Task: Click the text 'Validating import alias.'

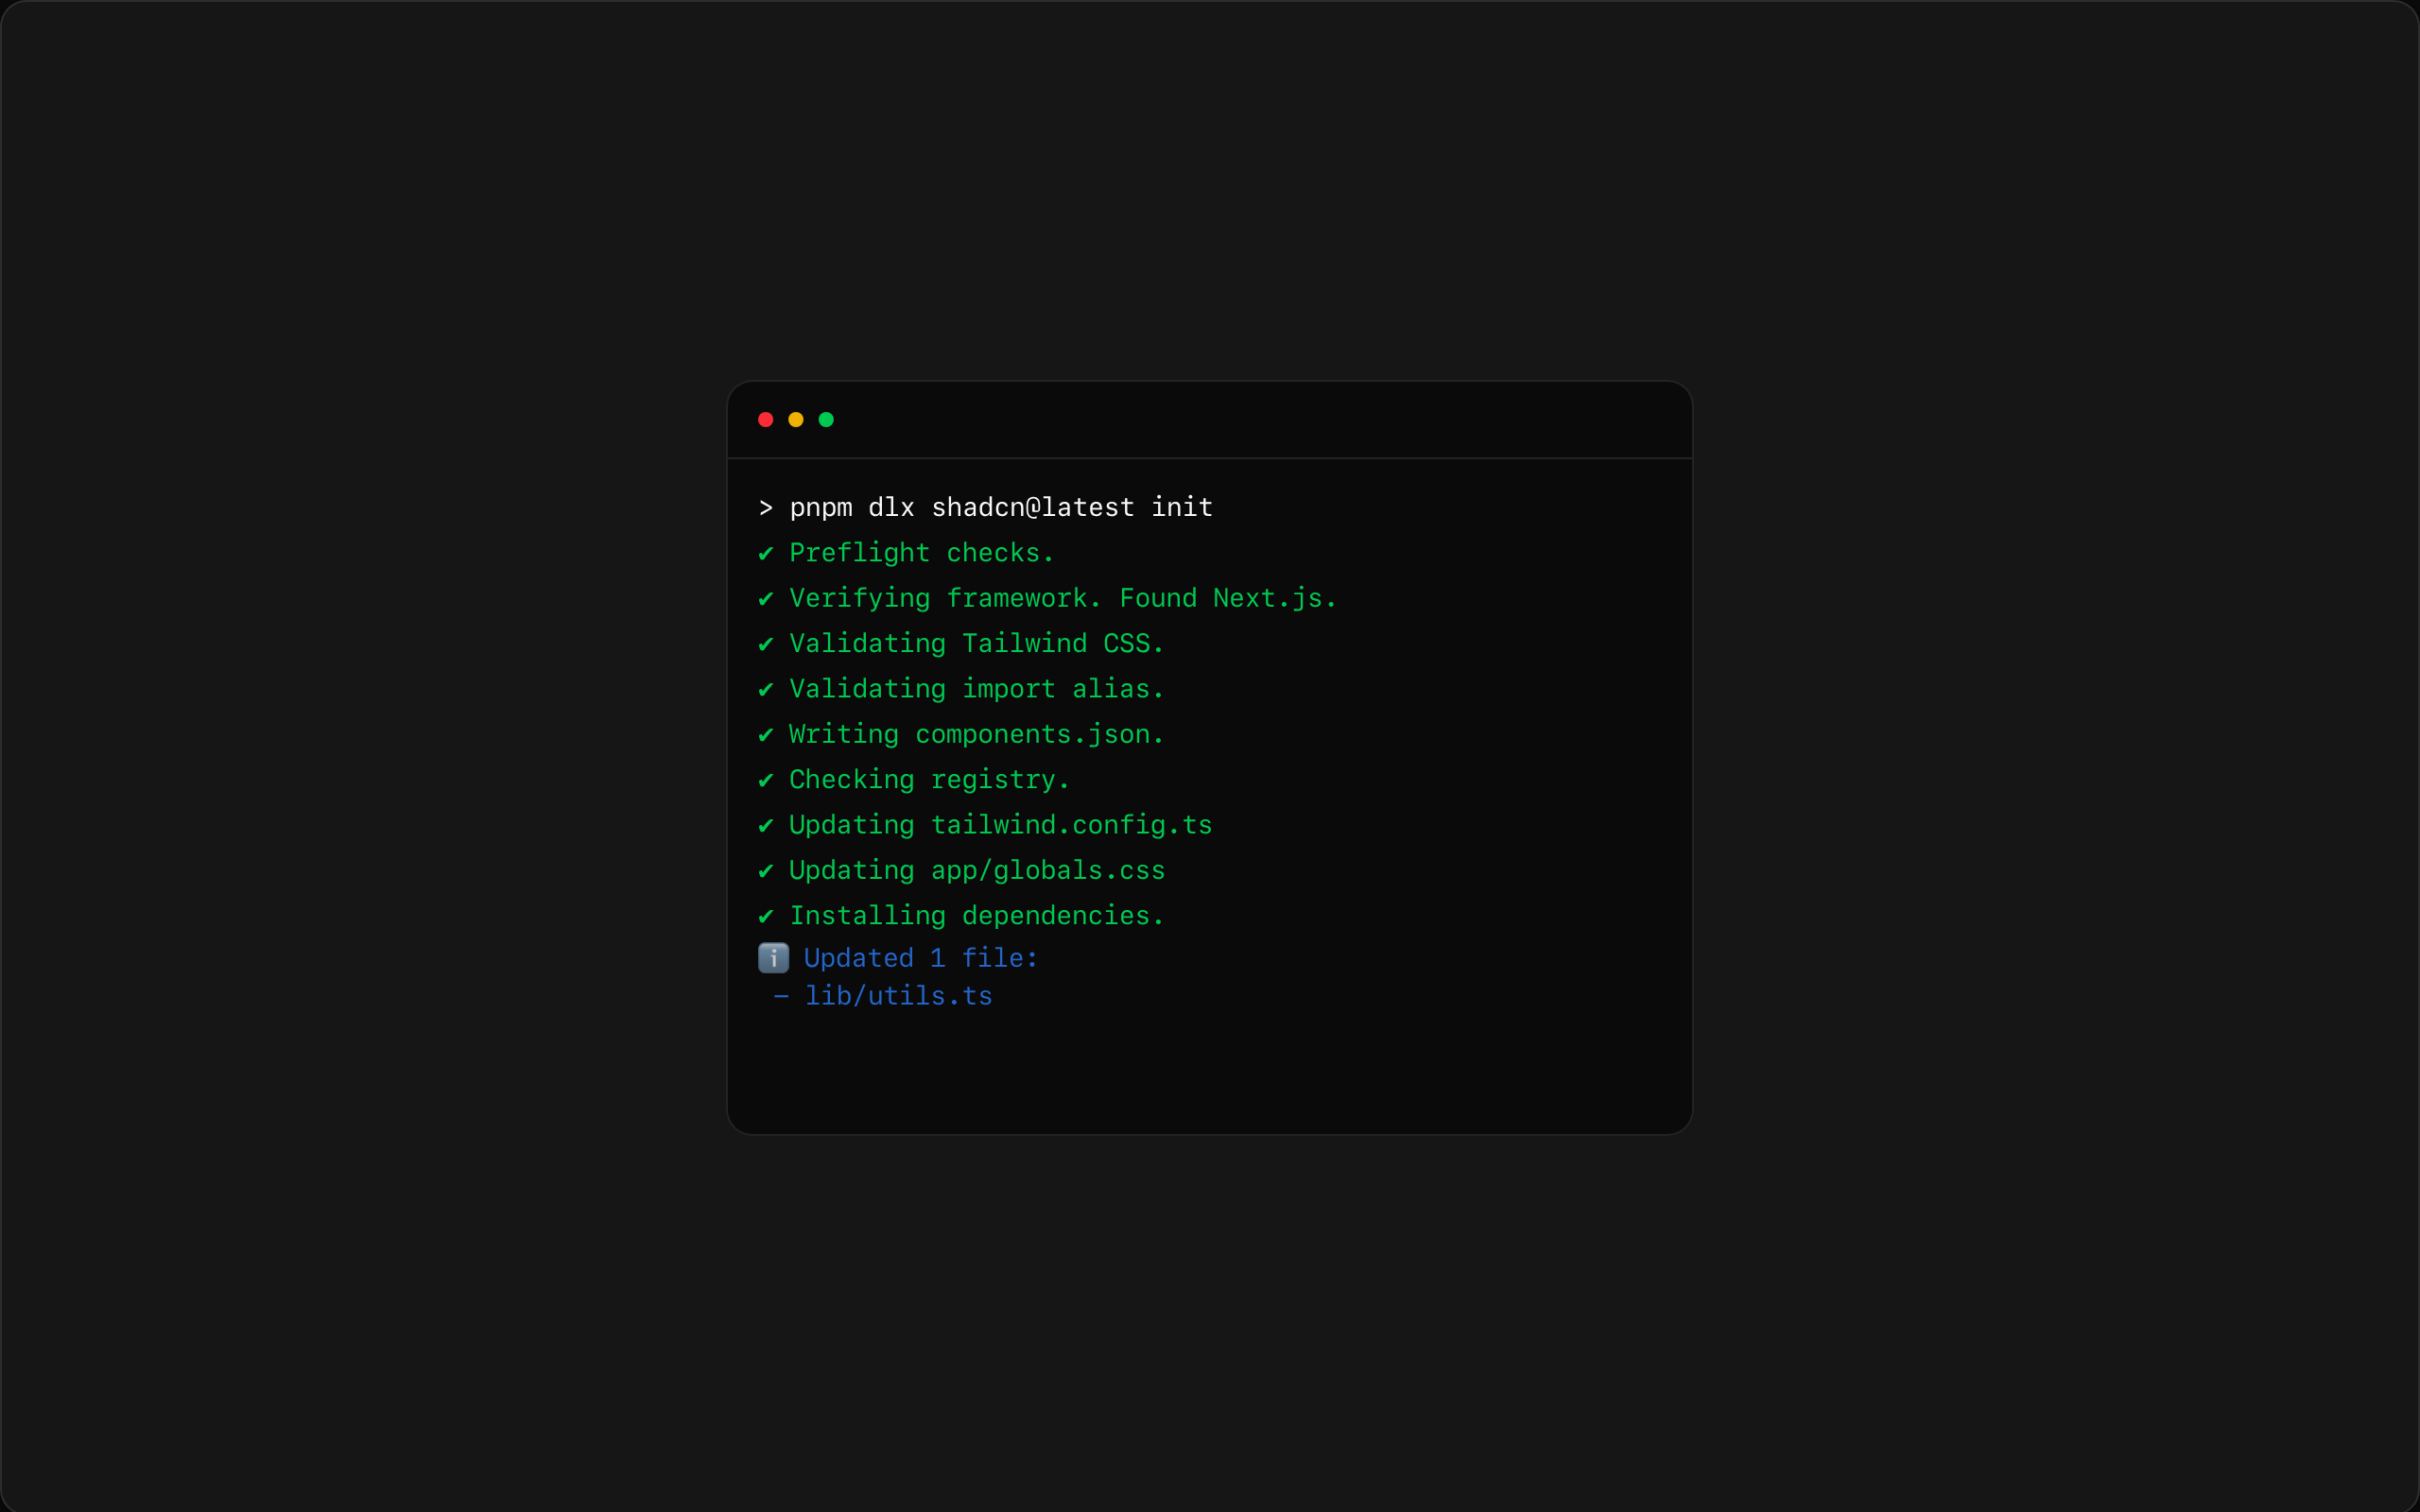Action: pos(977,689)
